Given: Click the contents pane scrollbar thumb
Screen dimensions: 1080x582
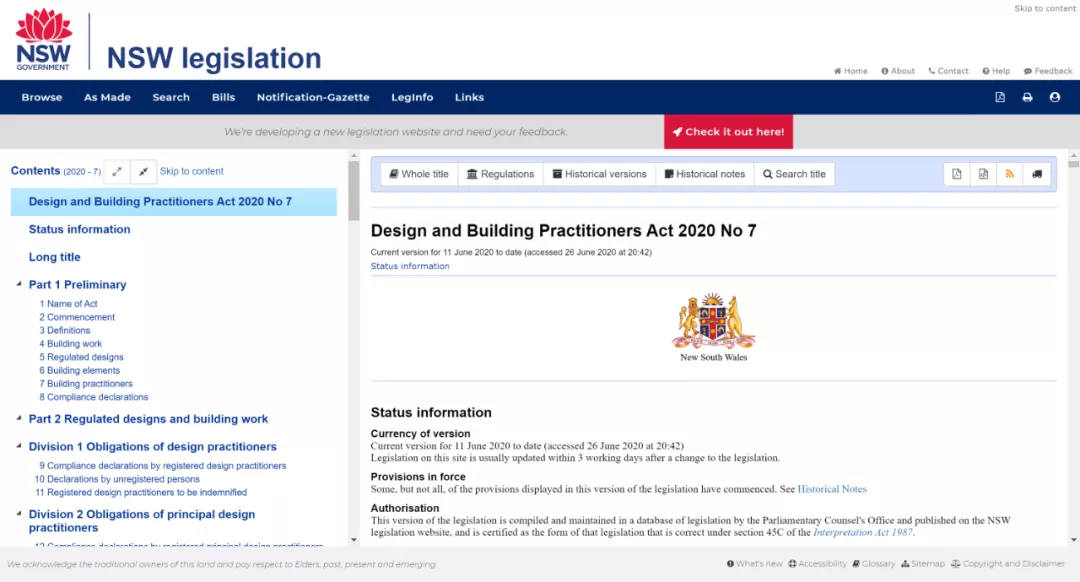Looking at the screenshot, I should (353, 191).
